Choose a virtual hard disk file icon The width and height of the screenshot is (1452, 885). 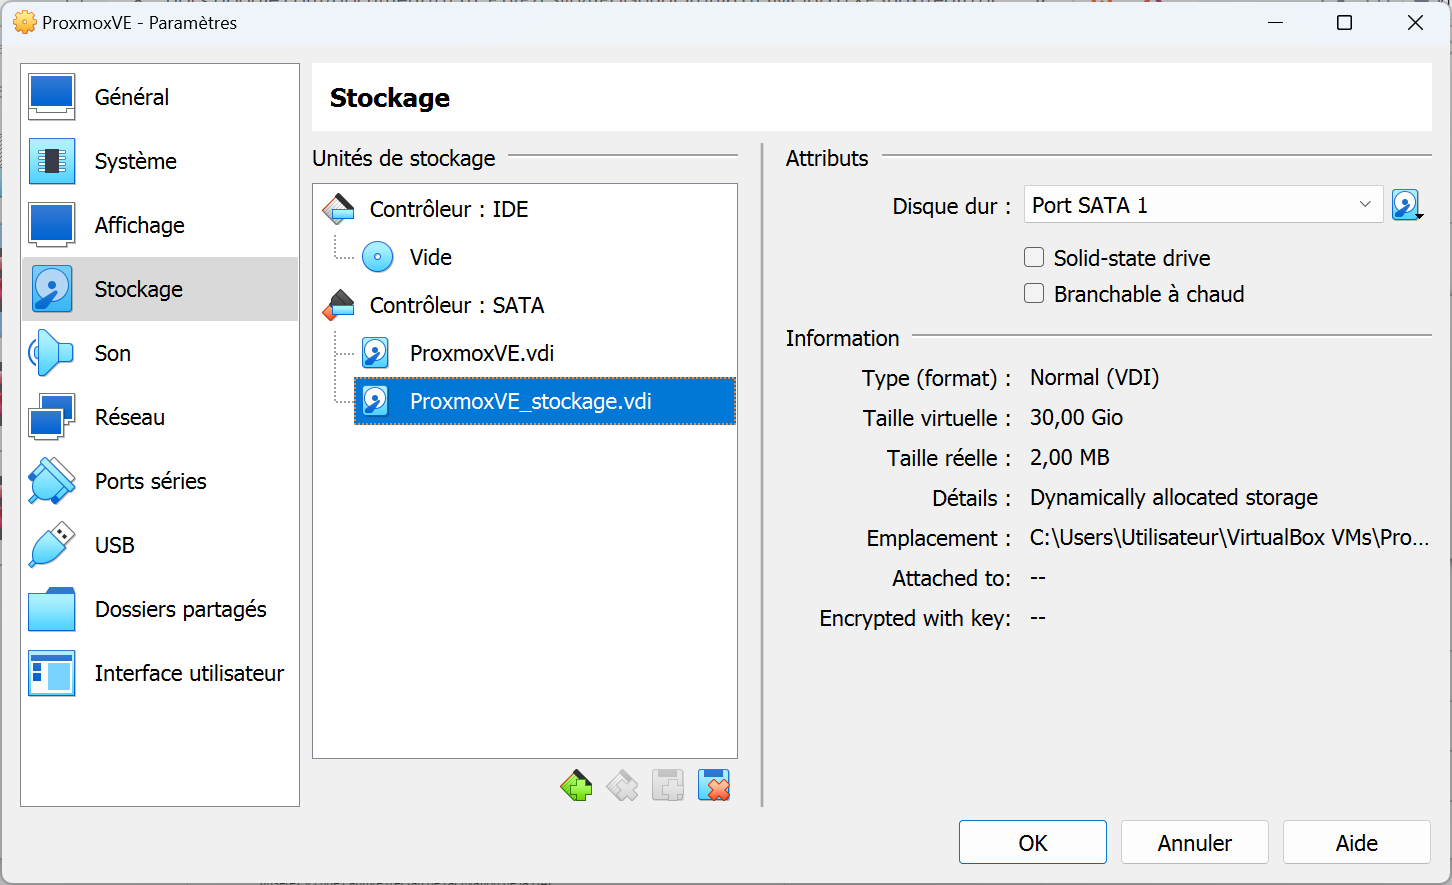pyautogui.click(x=1407, y=205)
